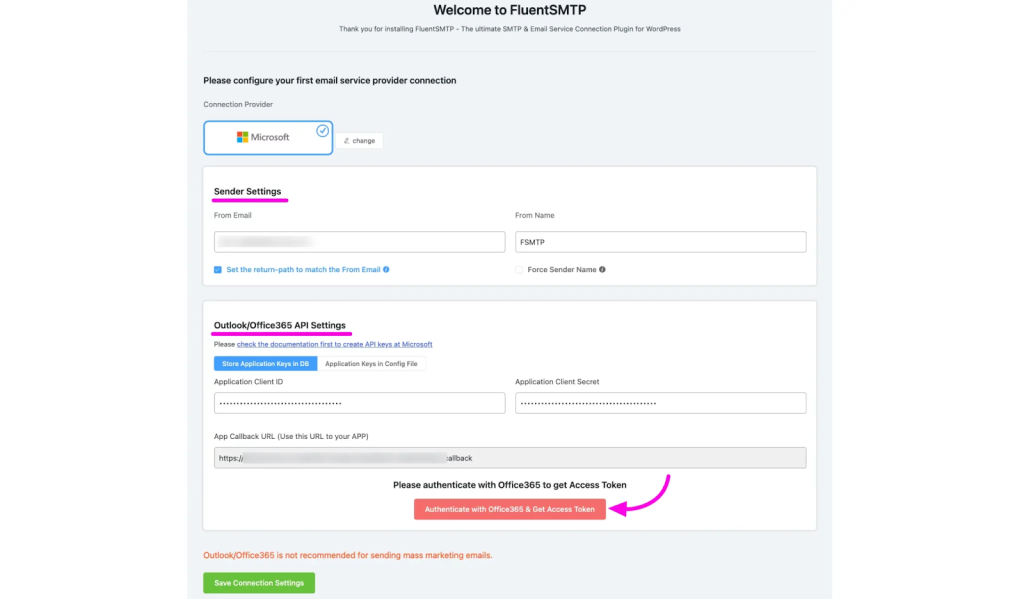Enable the Force Sender Name checkbox
This screenshot has width=1024, height=599.
519,270
